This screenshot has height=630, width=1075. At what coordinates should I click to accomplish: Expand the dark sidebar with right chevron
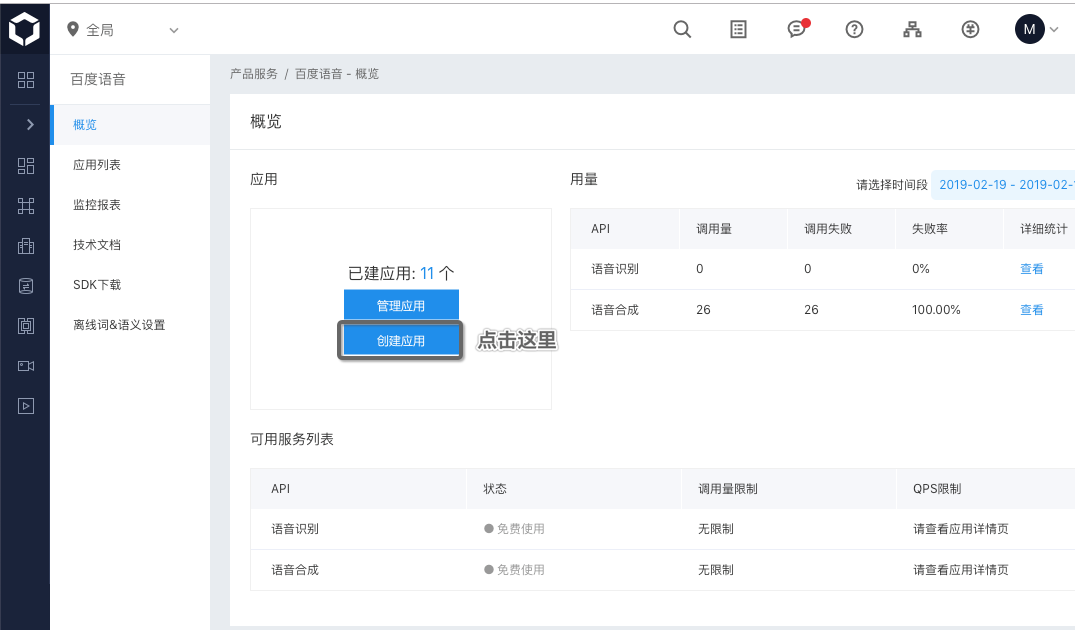click(29, 124)
